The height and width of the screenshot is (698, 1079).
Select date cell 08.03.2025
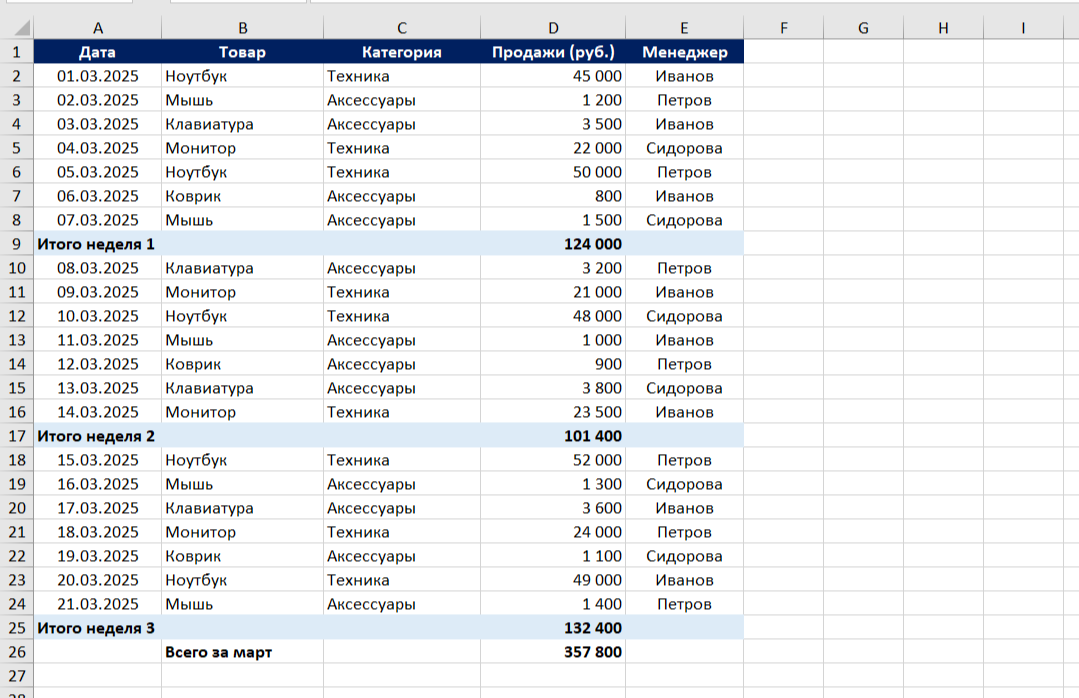tap(98, 268)
